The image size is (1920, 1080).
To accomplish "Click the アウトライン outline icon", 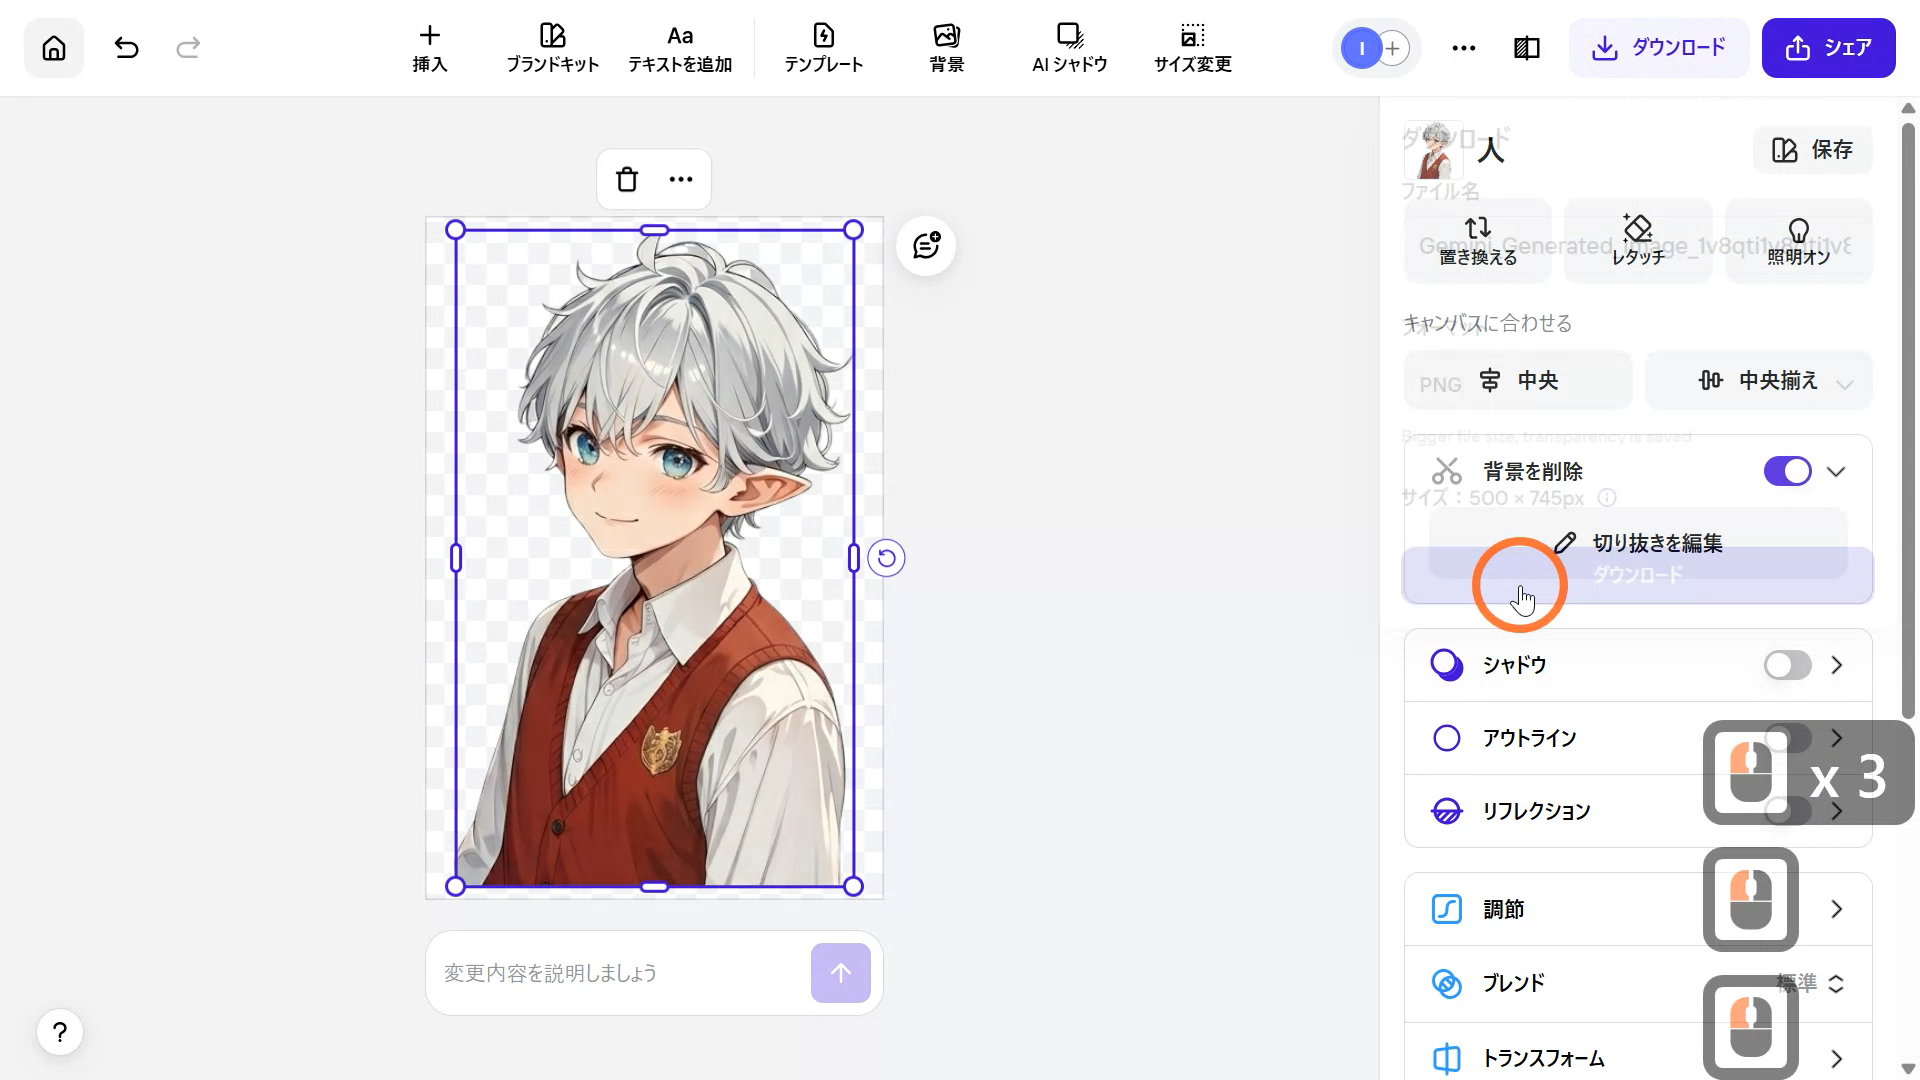I will (x=1447, y=738).
